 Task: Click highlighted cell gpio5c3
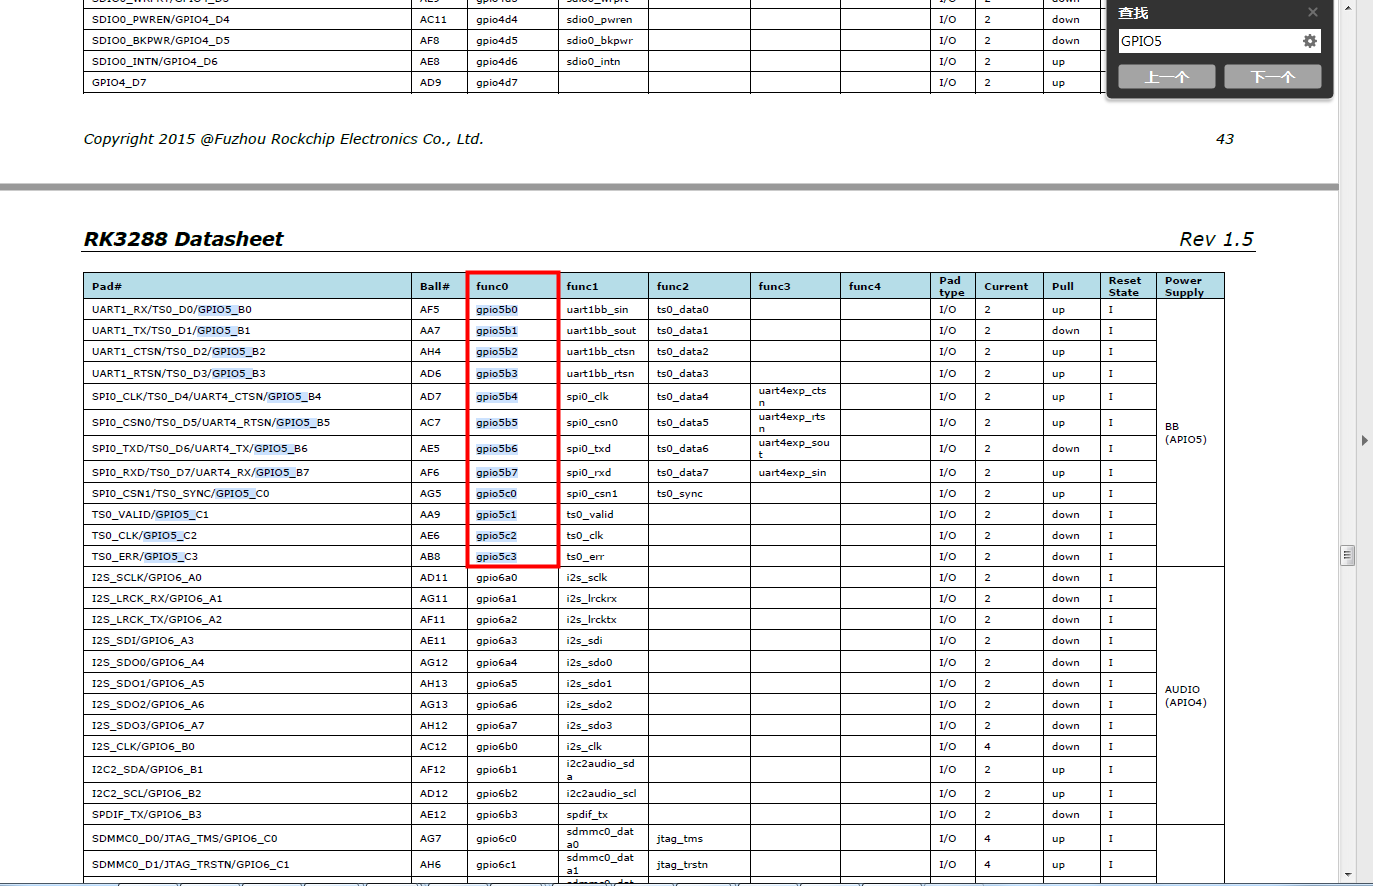point(497,557)
